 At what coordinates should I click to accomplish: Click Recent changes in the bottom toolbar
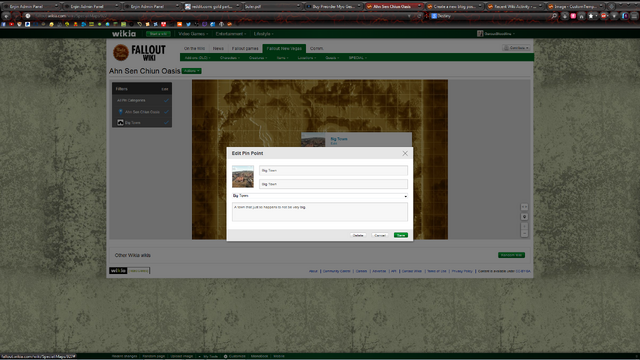tap(124, 356)
